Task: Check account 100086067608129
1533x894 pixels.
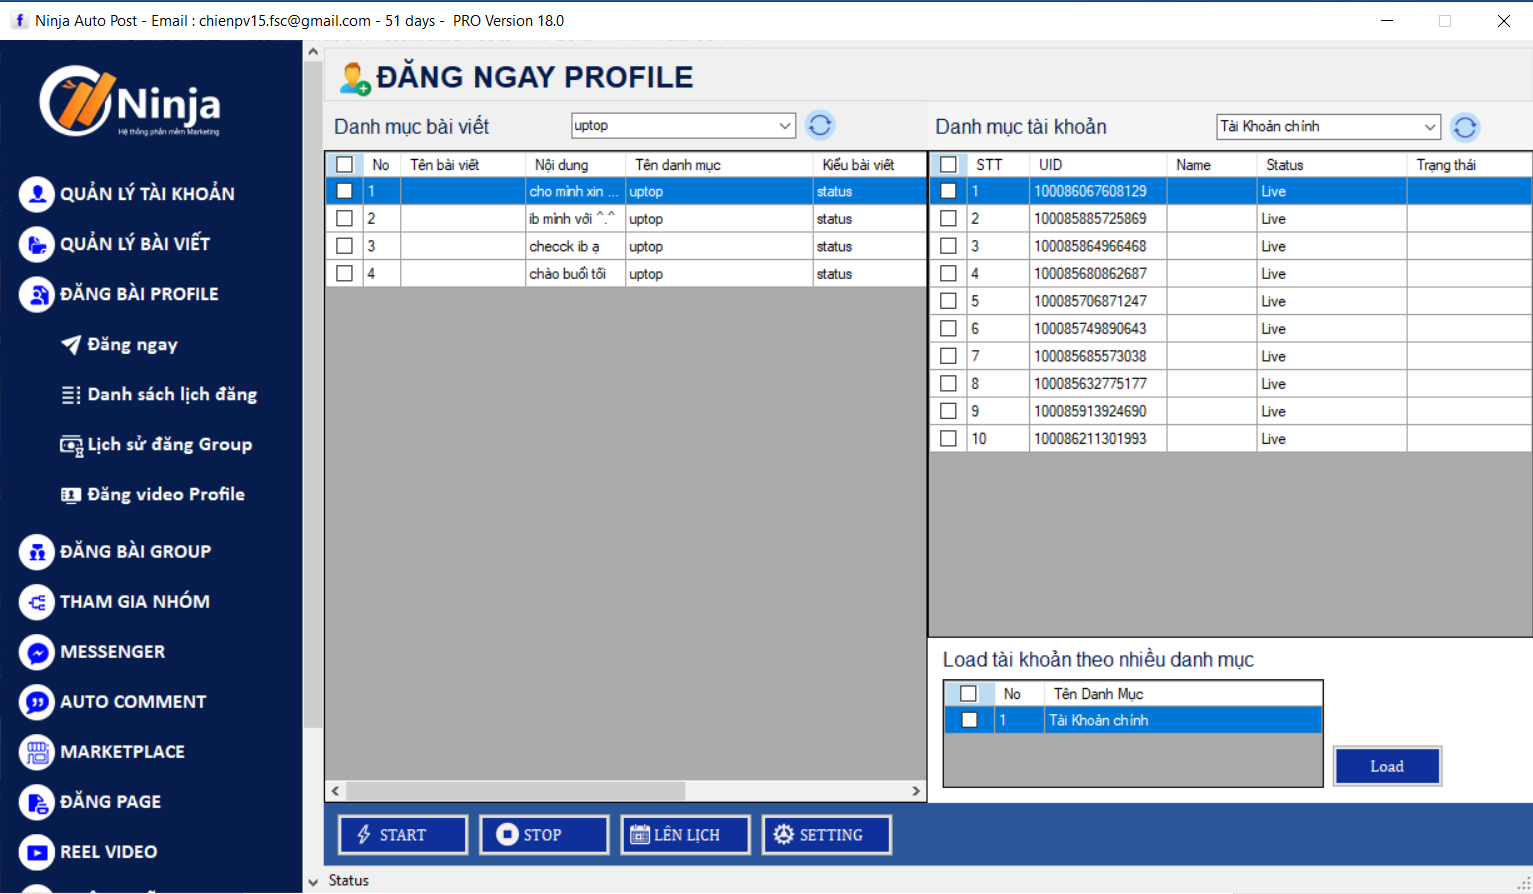Action: (x=949, y=191)
